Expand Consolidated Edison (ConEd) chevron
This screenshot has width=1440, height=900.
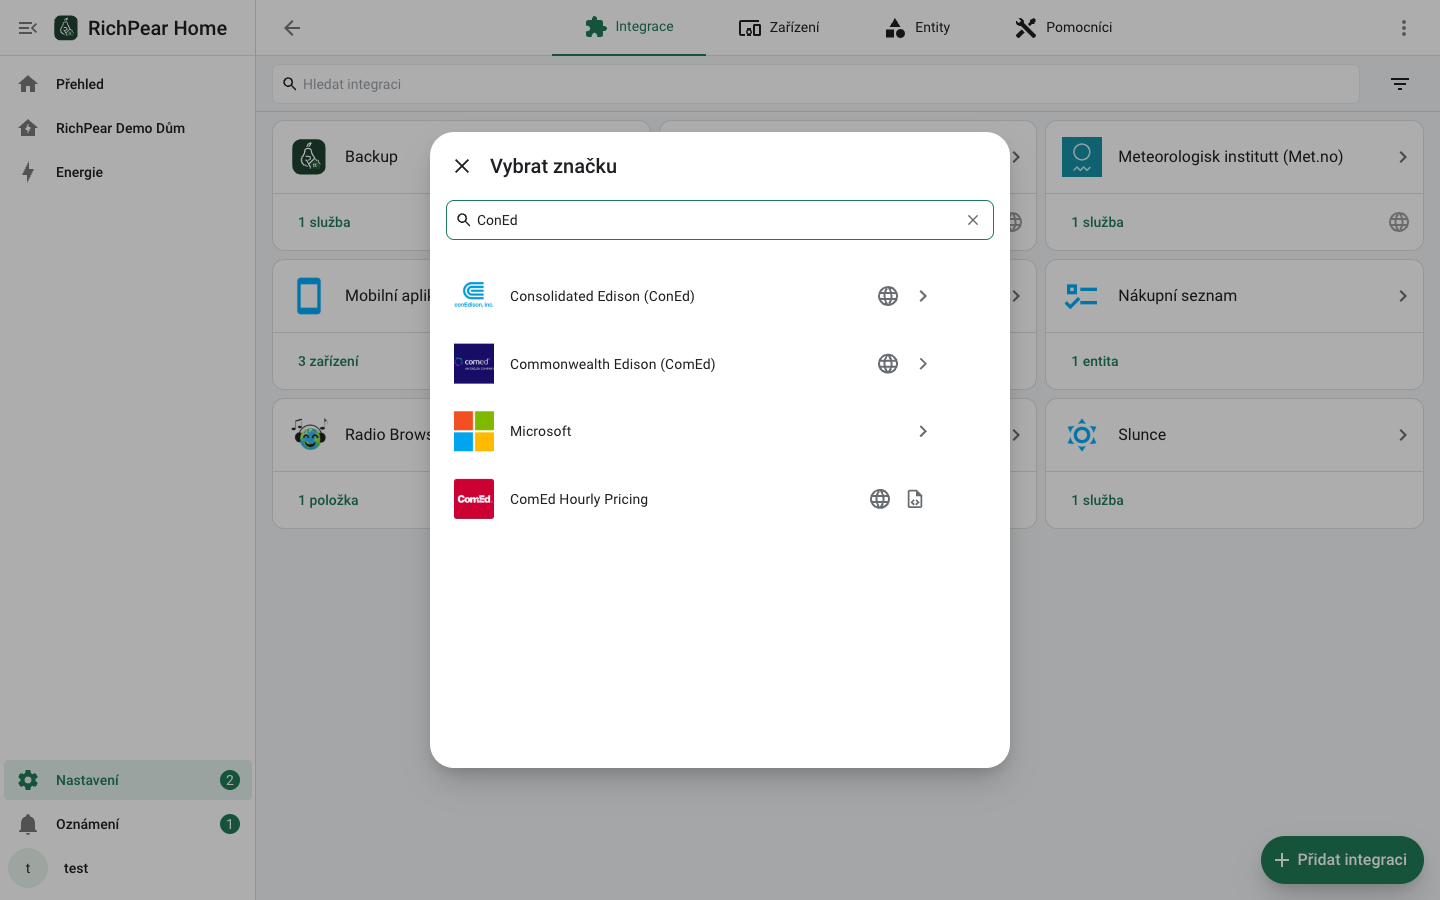point(923,296)
